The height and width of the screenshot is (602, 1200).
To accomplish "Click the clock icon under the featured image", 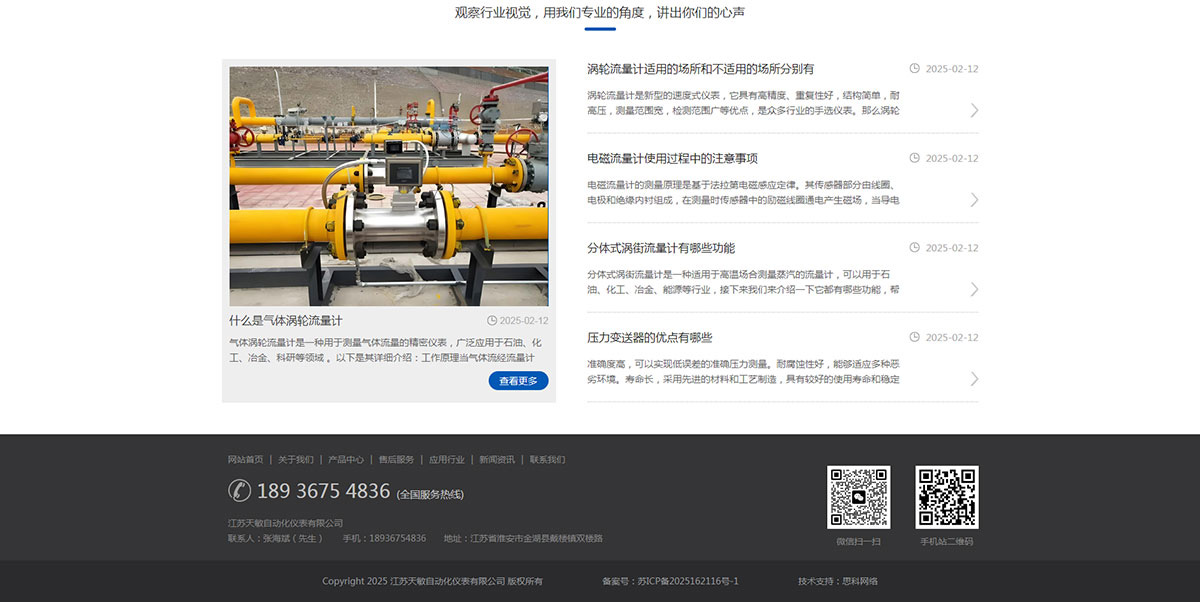I will (492, 321).
